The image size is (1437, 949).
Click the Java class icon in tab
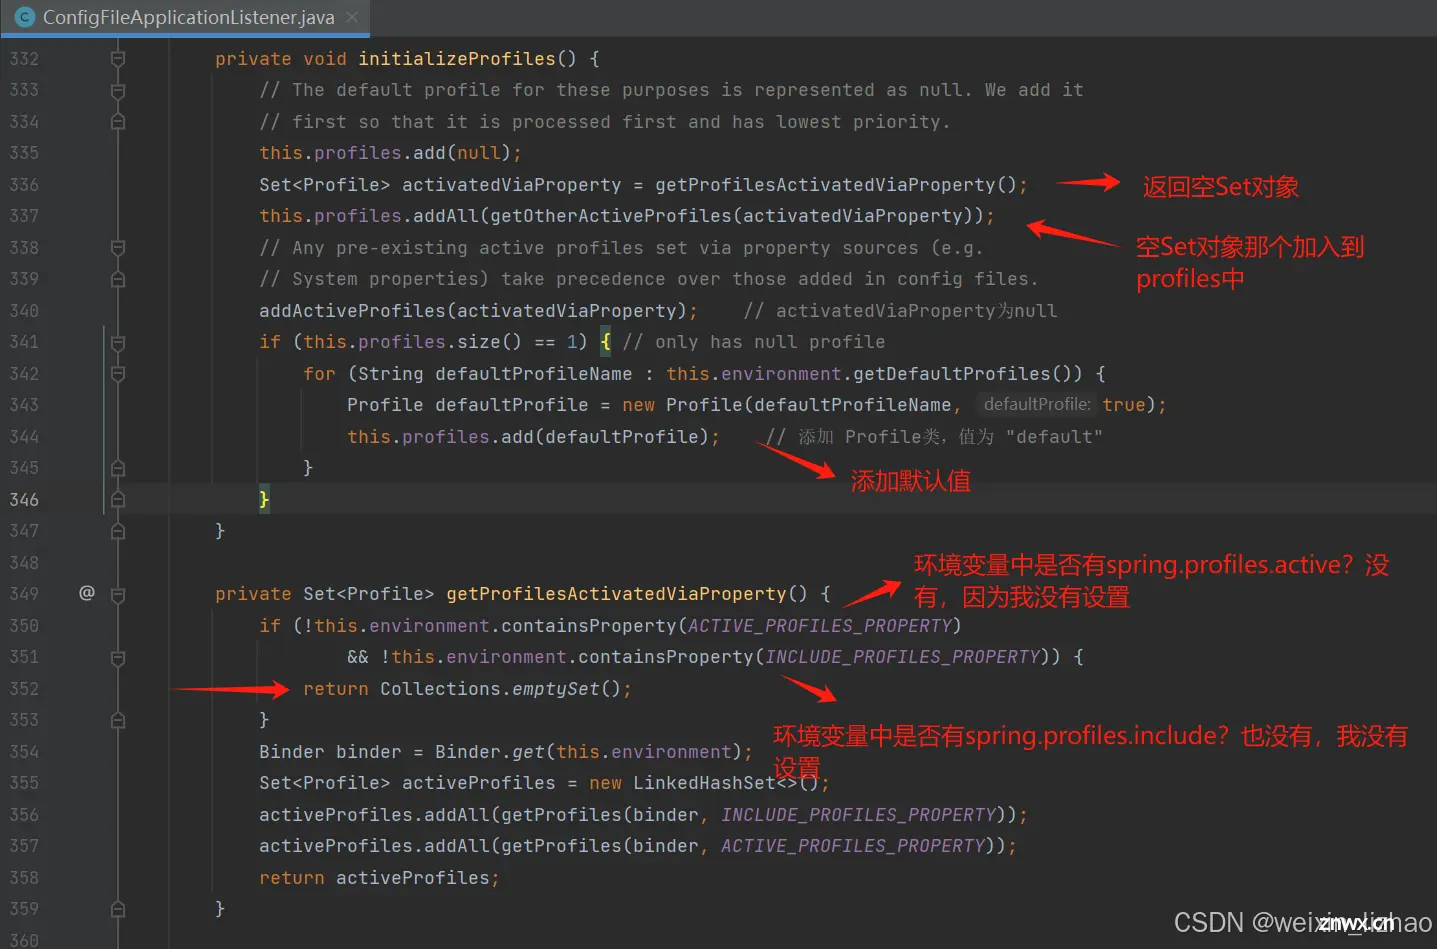25,17
